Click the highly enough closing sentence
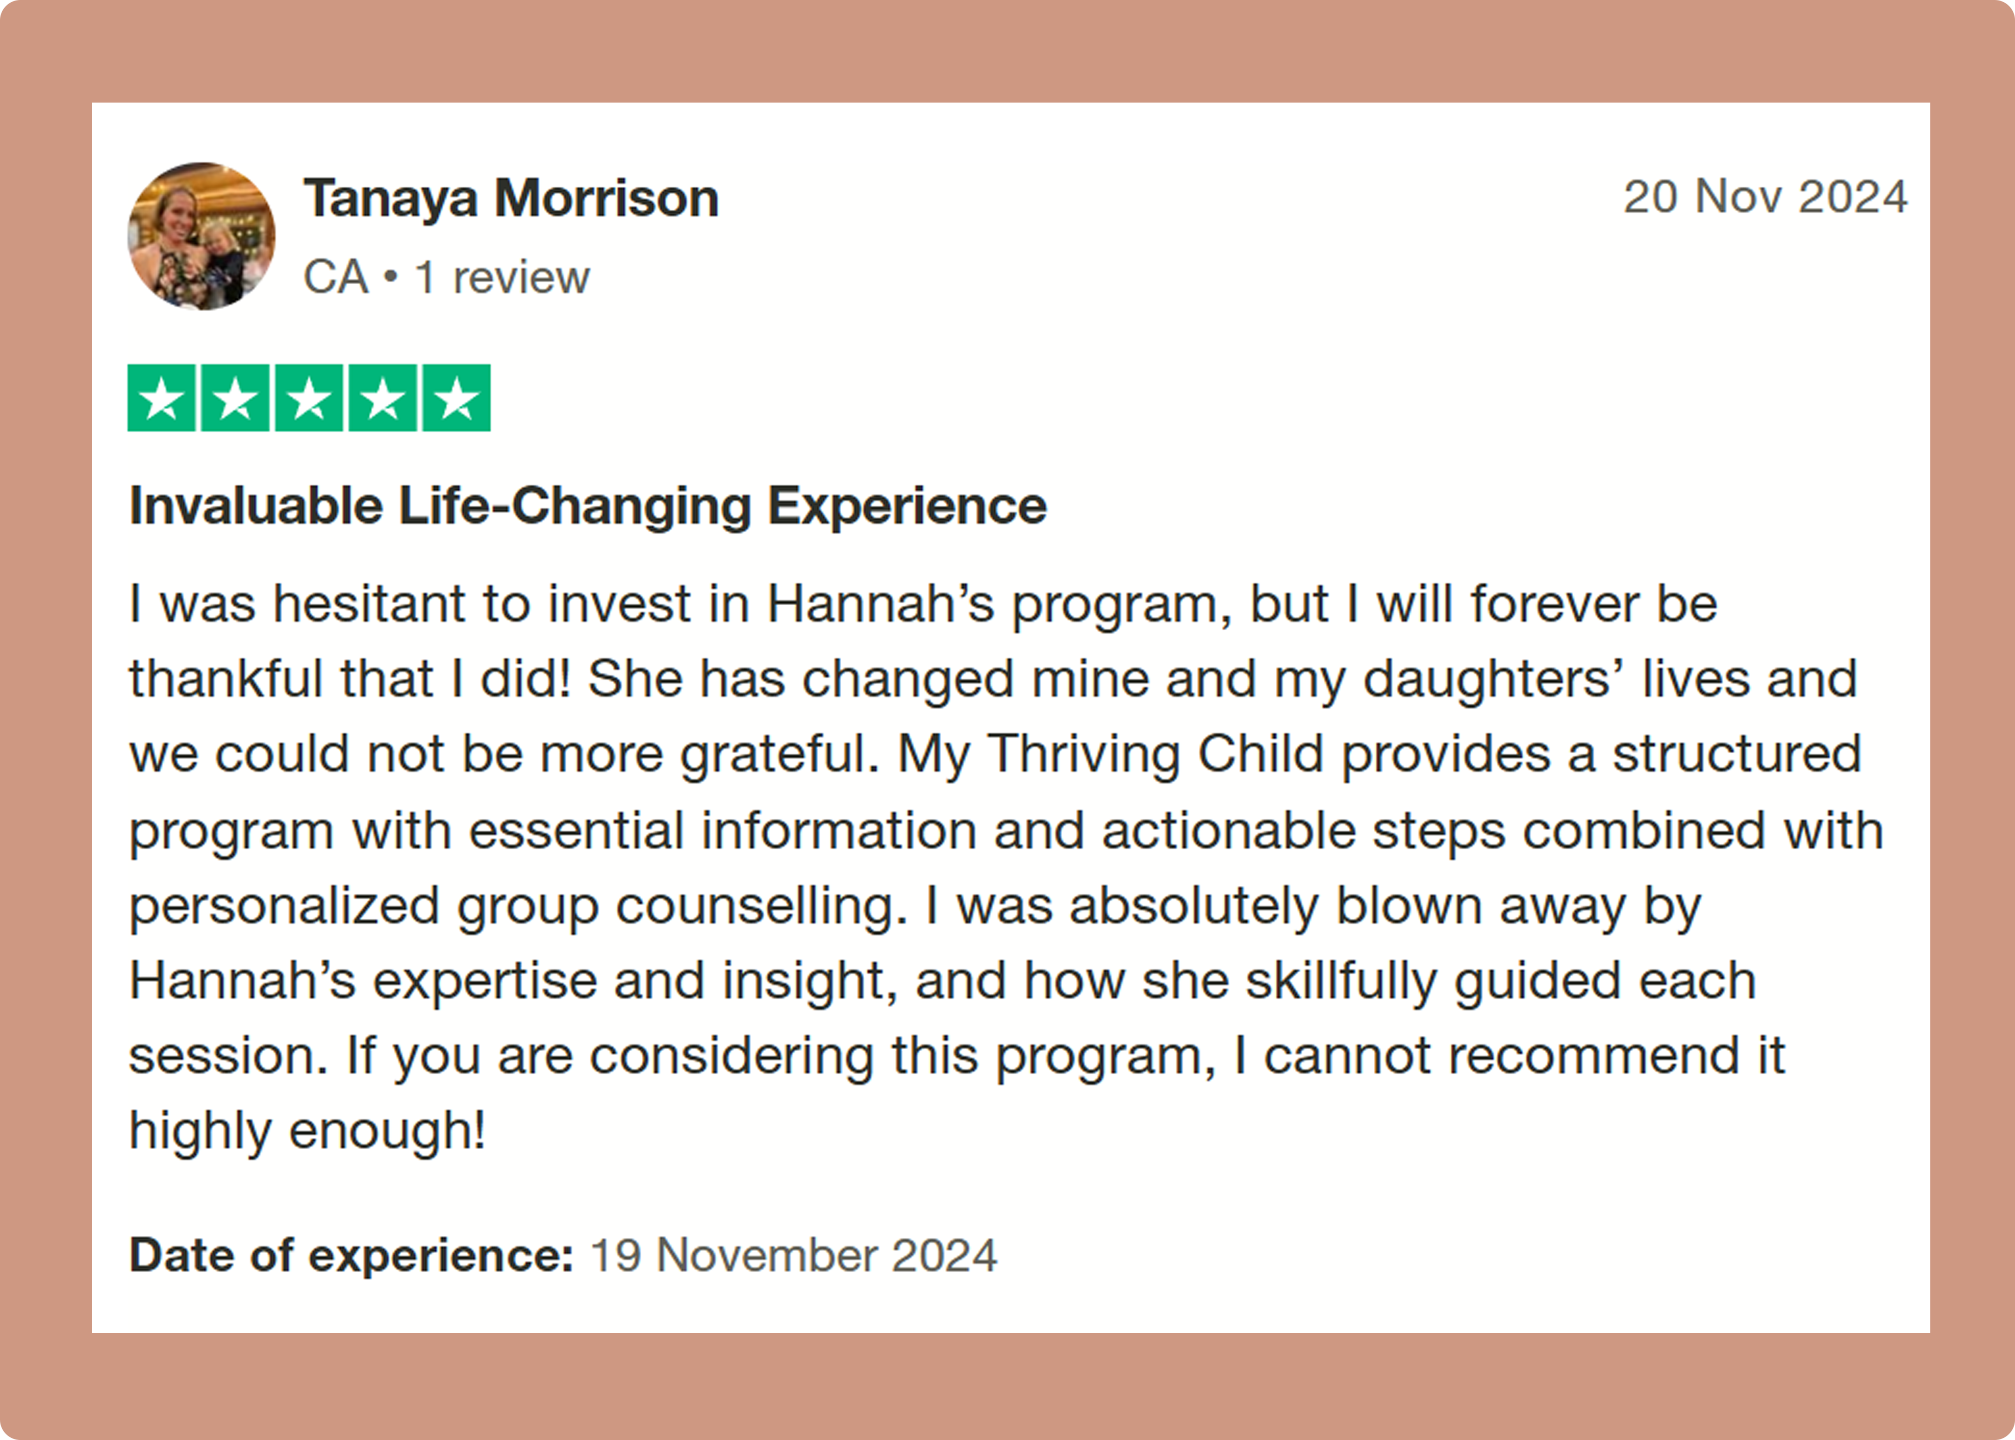This screenshot has width=2015, height=1440. coord(308,1131)
